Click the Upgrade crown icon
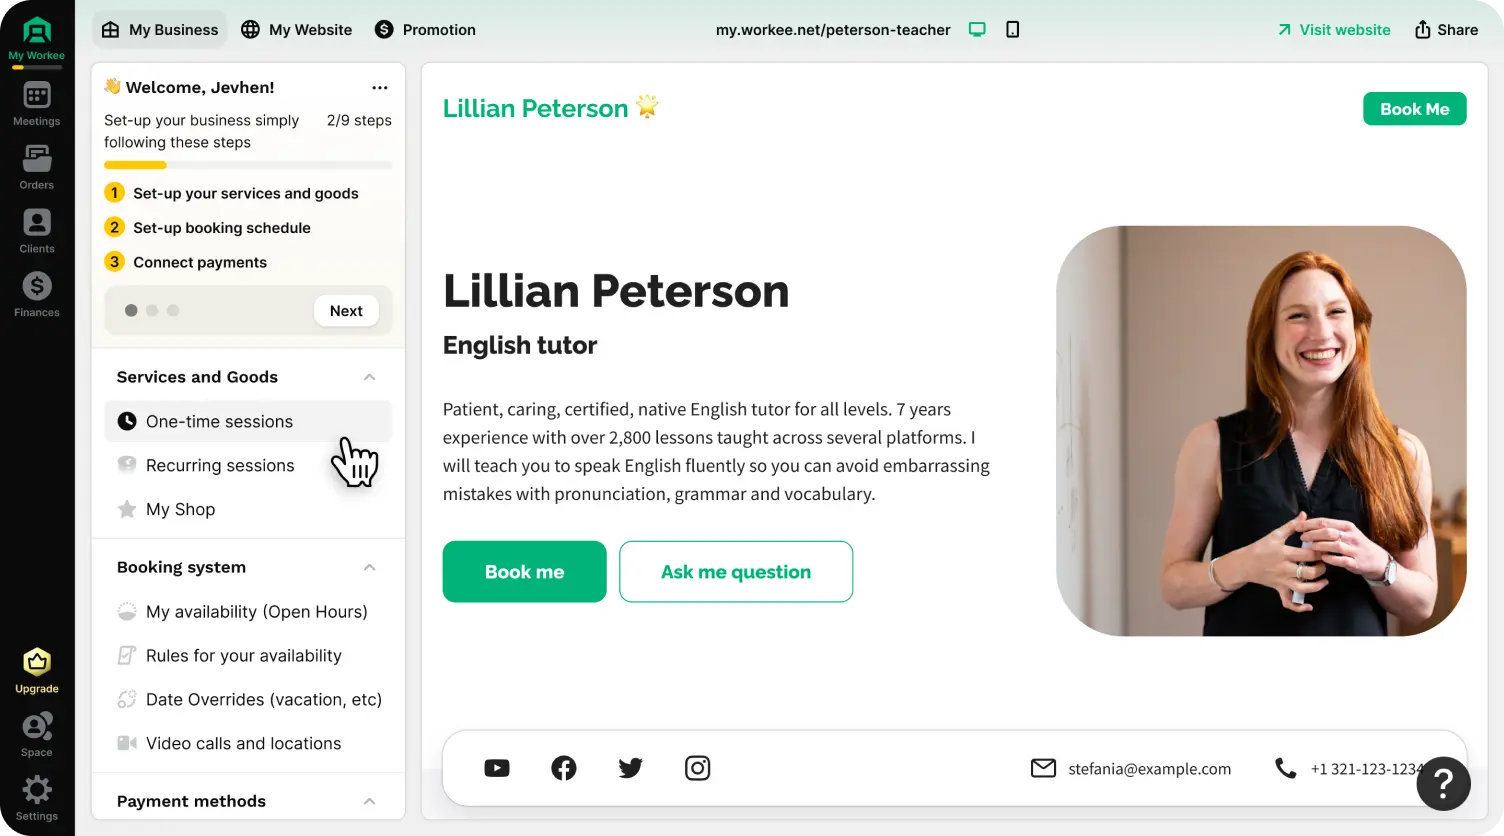The width and height of the screenshot is (1504, 836). click(x=36, y=662)
